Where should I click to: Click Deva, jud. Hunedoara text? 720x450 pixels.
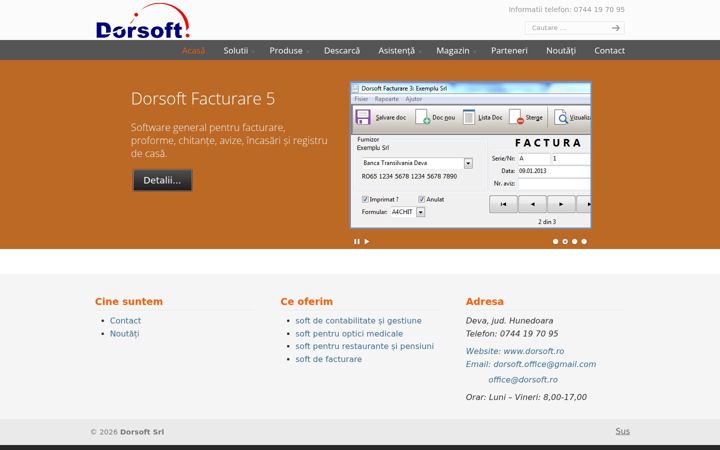click(509, 321)
